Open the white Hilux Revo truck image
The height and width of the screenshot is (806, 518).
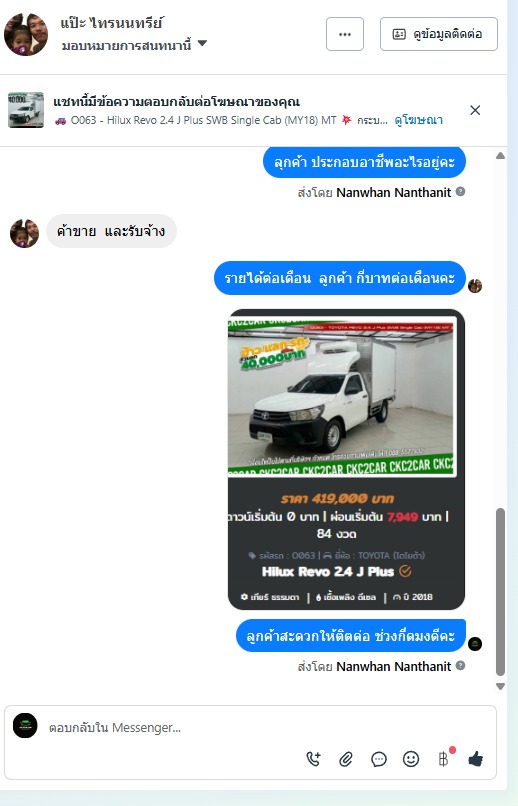[x=341, y=395]
